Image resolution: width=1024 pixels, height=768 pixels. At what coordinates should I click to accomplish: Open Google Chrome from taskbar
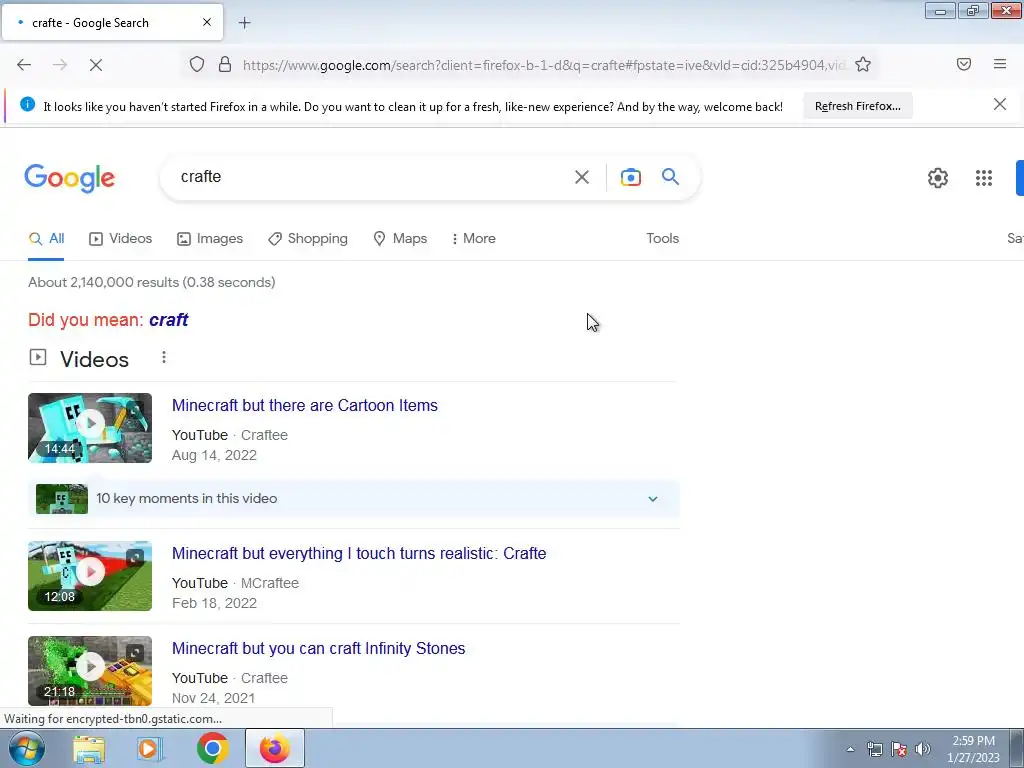(213, 748)
